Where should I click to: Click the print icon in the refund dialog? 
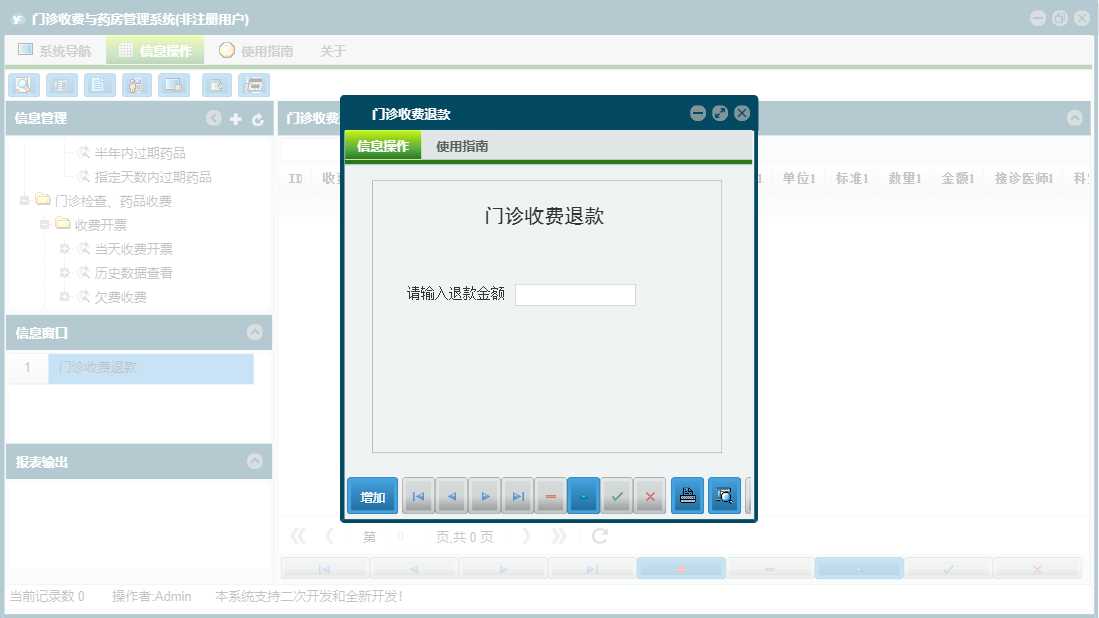pyautogui.click(x=687, y=495)
